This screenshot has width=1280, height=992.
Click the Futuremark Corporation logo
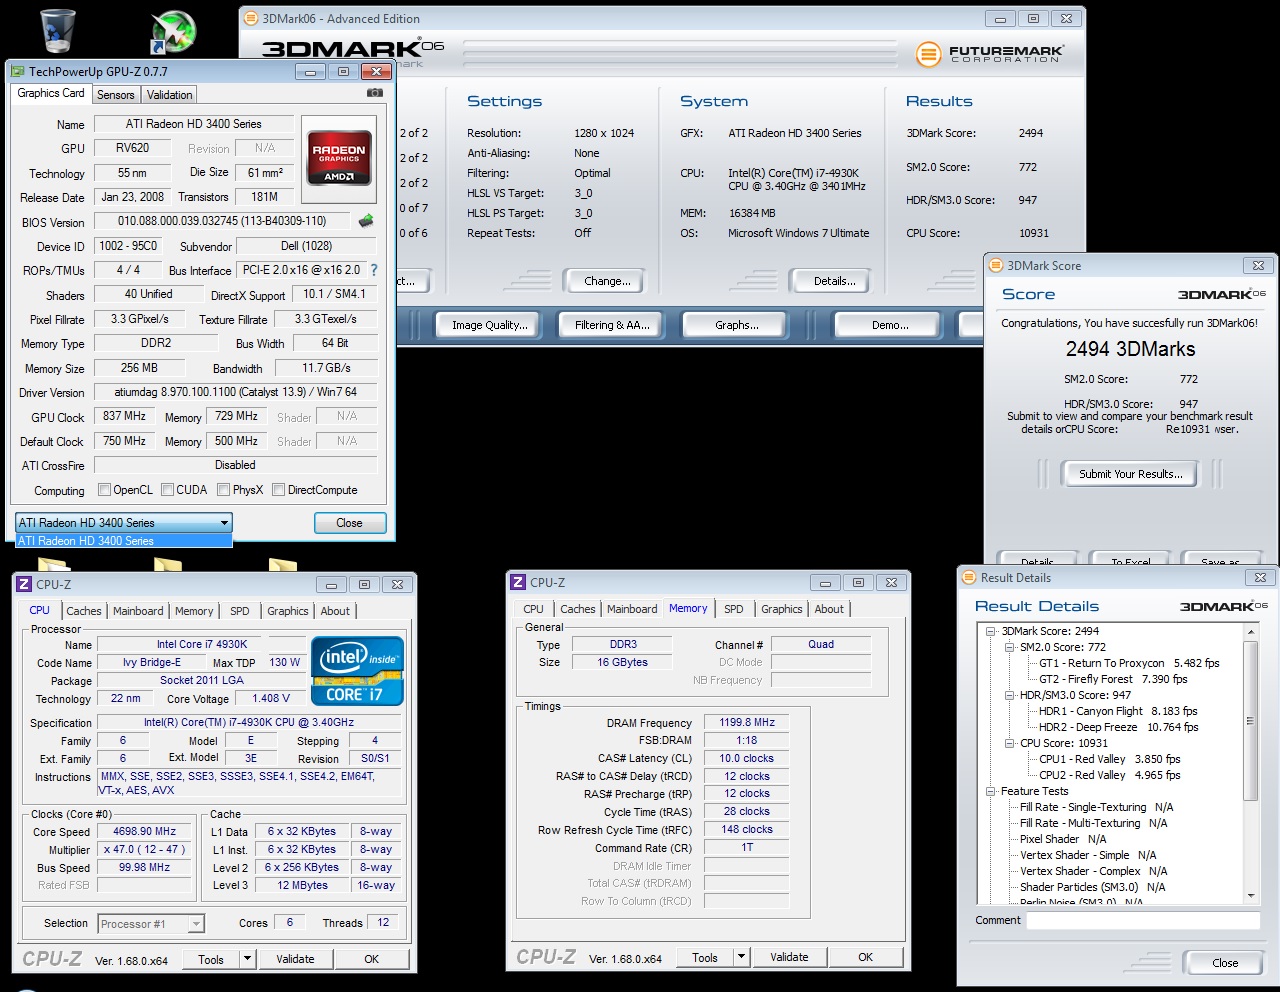pyautogui.click(x=988, y=53)
